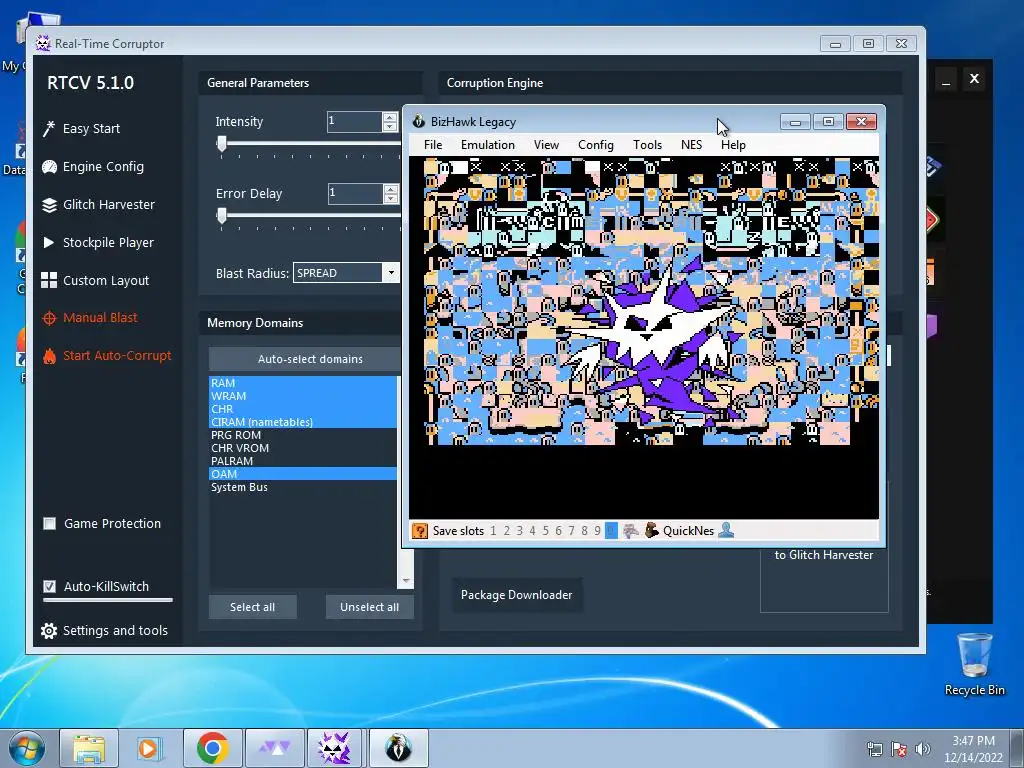
Task: Click the Action Center flag tray icon
Action: (x=899, y=749)
